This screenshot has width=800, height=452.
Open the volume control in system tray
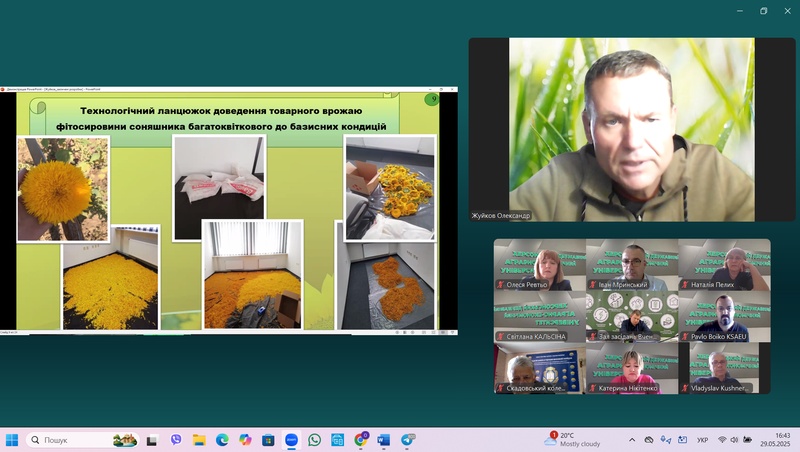(736, 440)
